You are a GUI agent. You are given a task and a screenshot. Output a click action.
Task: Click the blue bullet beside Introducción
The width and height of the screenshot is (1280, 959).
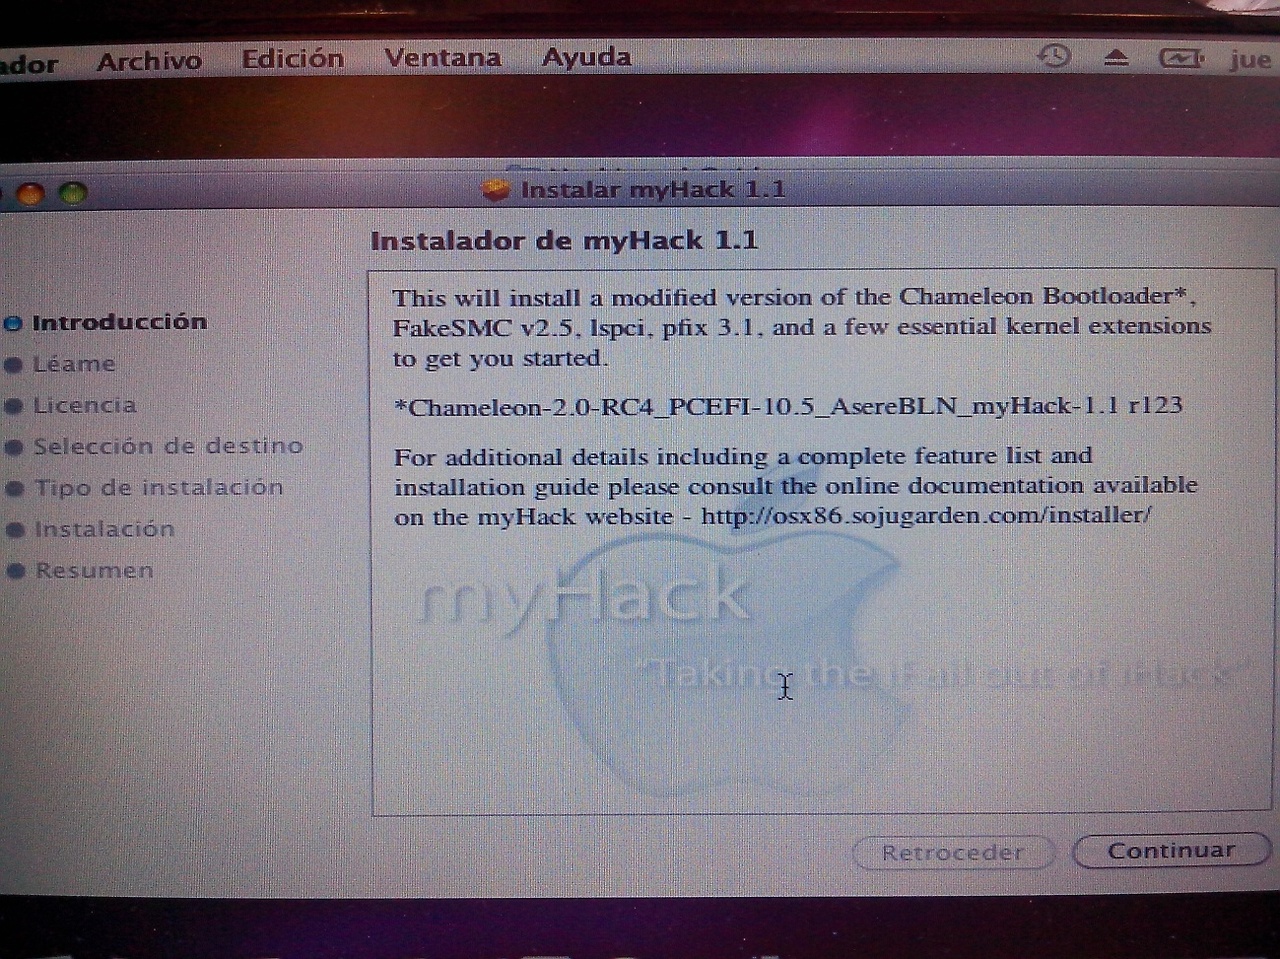13,323
